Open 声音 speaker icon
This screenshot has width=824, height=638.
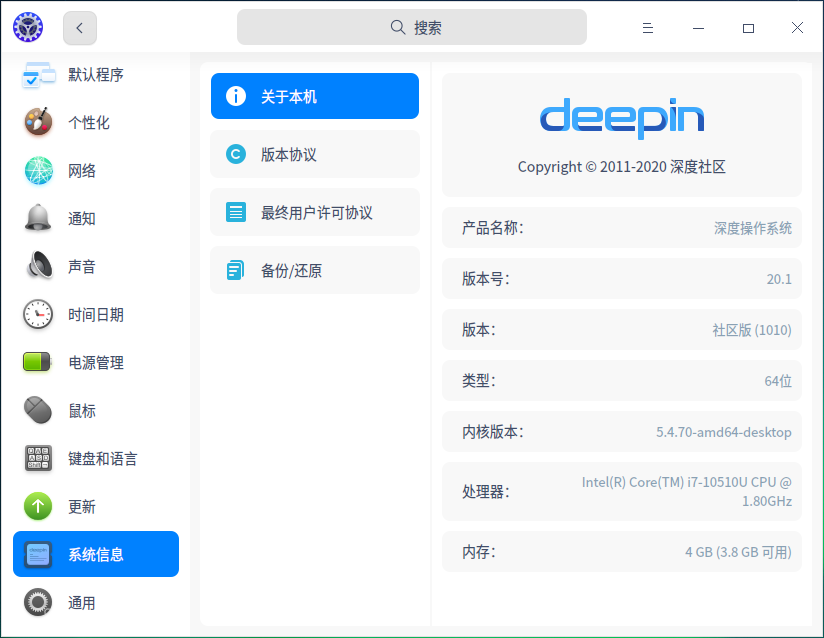click(x=38, y=265)
